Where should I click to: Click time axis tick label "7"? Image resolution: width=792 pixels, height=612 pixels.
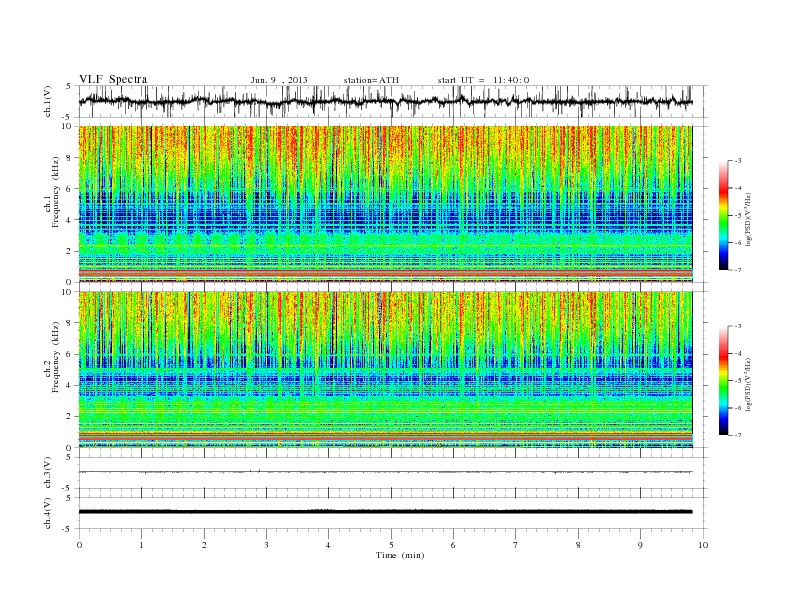click(516, 545)
